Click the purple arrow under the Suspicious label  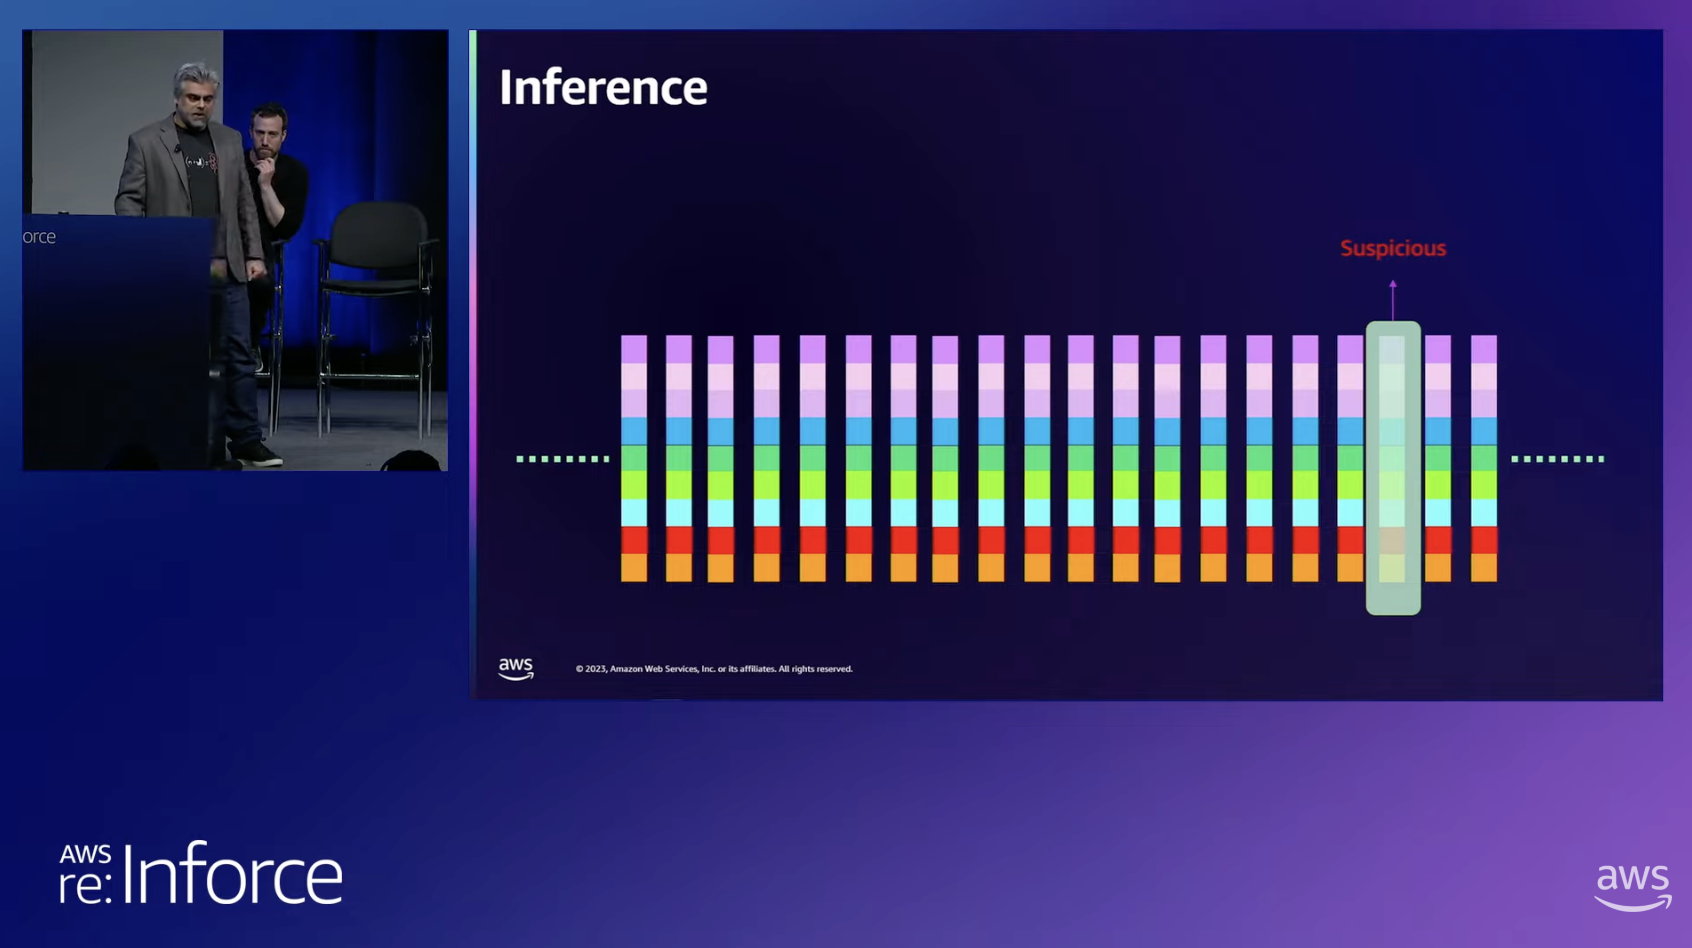(x=1393, y=299)
